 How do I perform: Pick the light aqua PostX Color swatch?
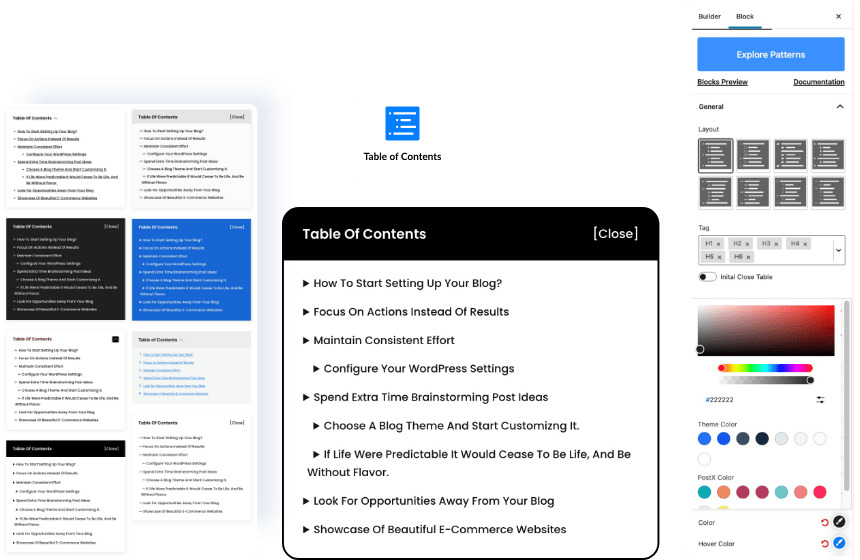(x=781, y=492)
